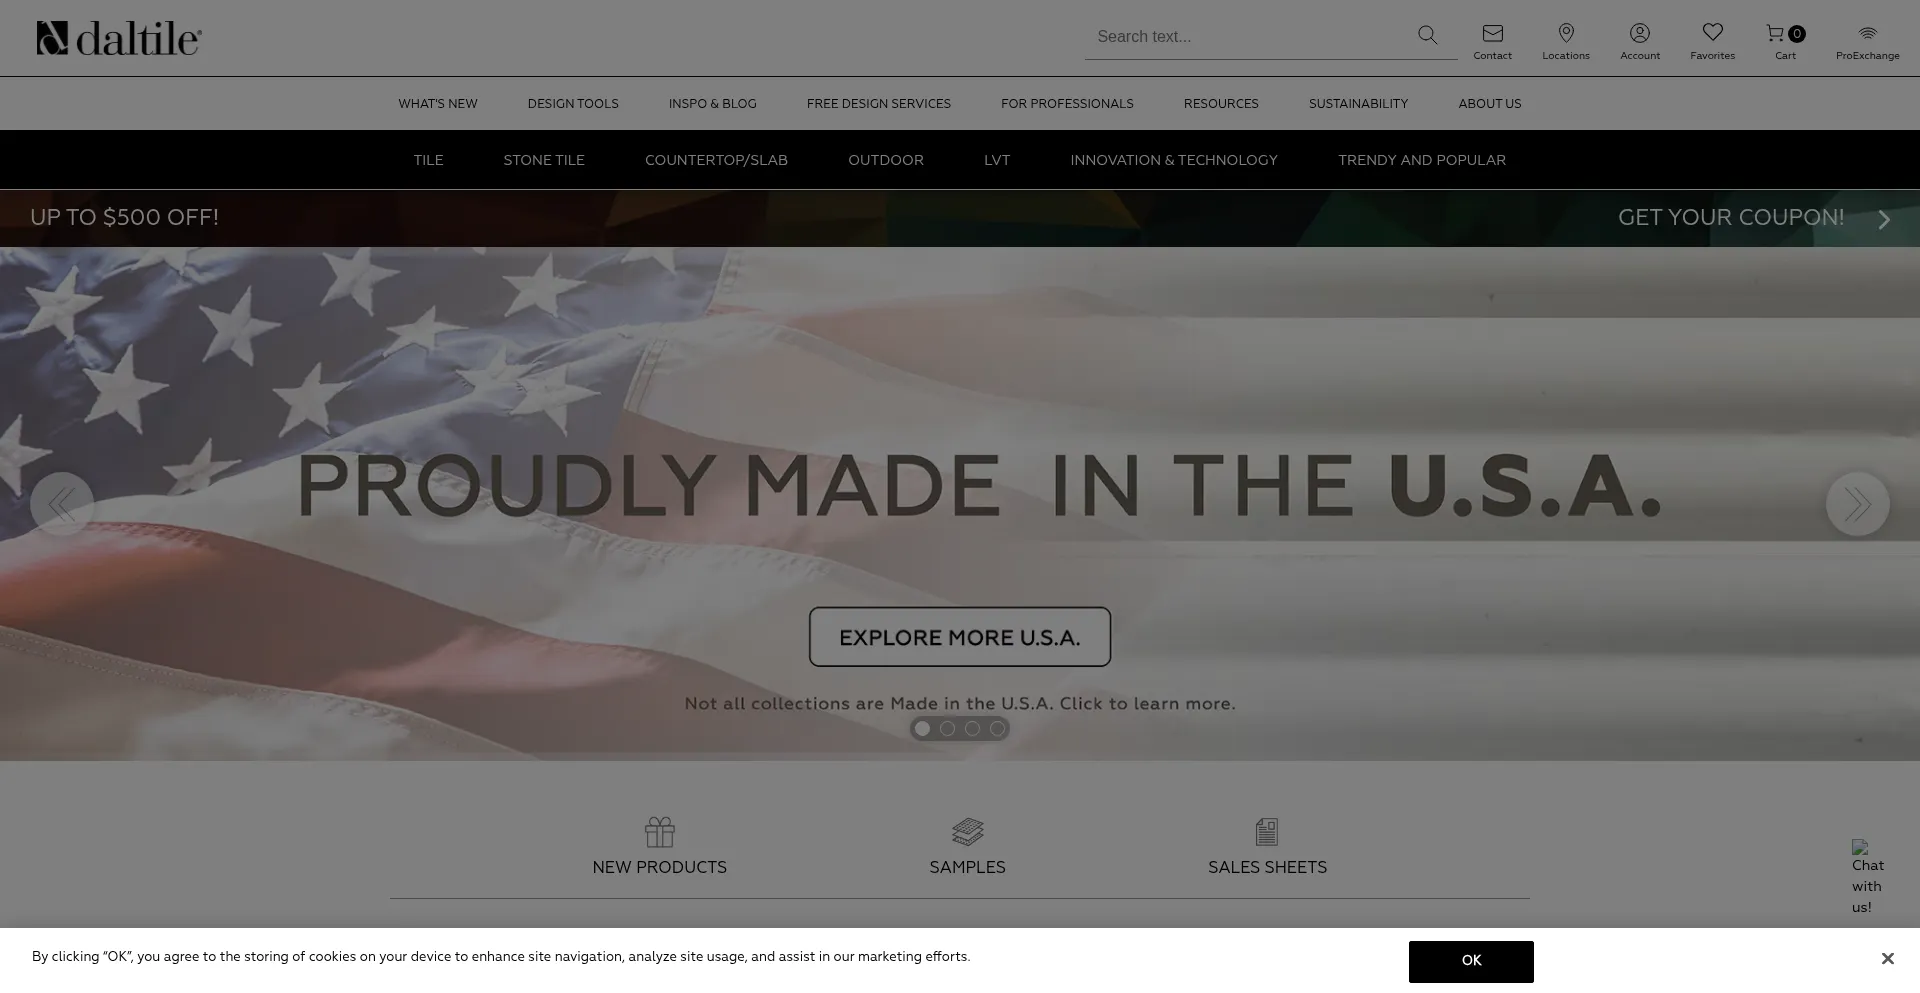This screenshot has height=993, width=1920.
Task: Go to the next carousel slide arrow
Action: [x=1857, y=504]
